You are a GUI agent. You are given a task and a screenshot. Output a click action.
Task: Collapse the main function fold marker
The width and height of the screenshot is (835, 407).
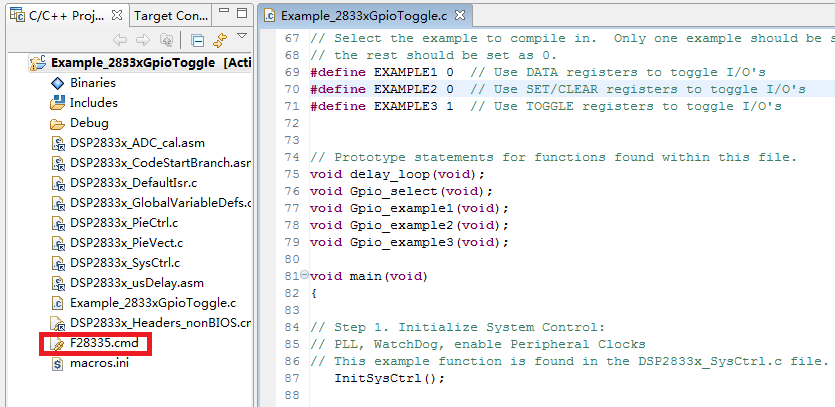click(x=305, y=276)
